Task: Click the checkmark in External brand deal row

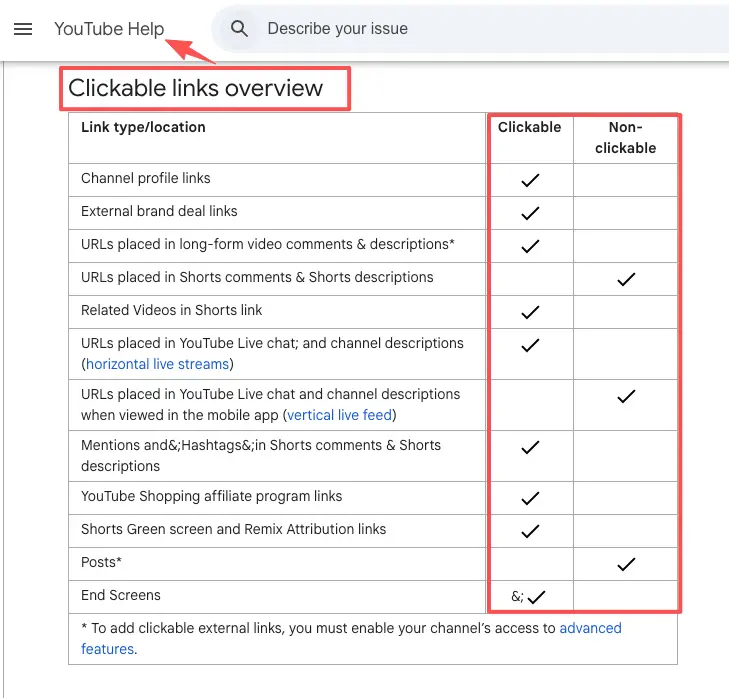Action: click(x=530, y=213)
